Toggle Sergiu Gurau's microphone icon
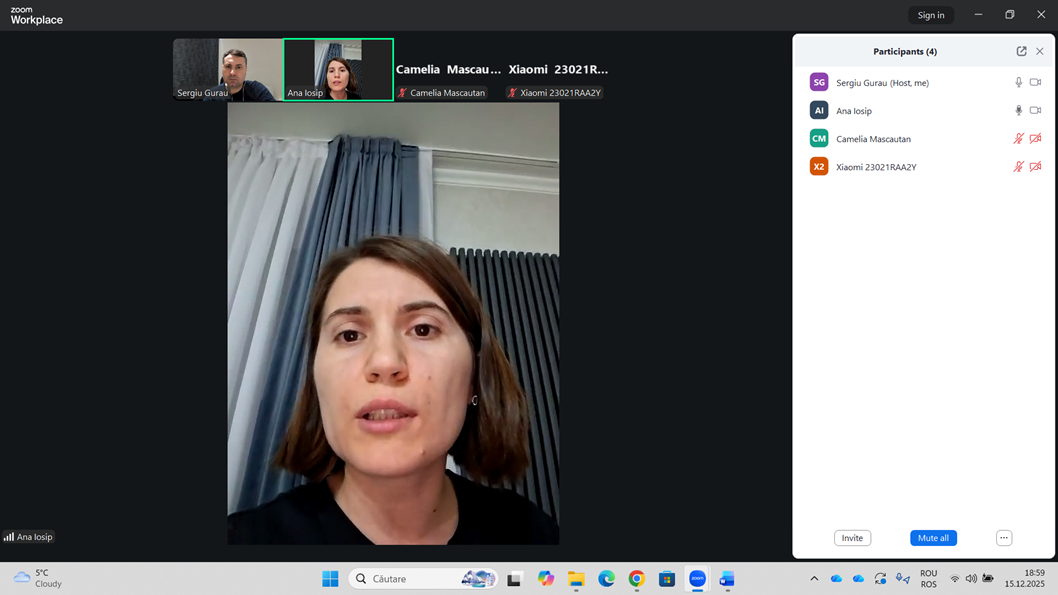1058x595 pixels. point(1018,83)
